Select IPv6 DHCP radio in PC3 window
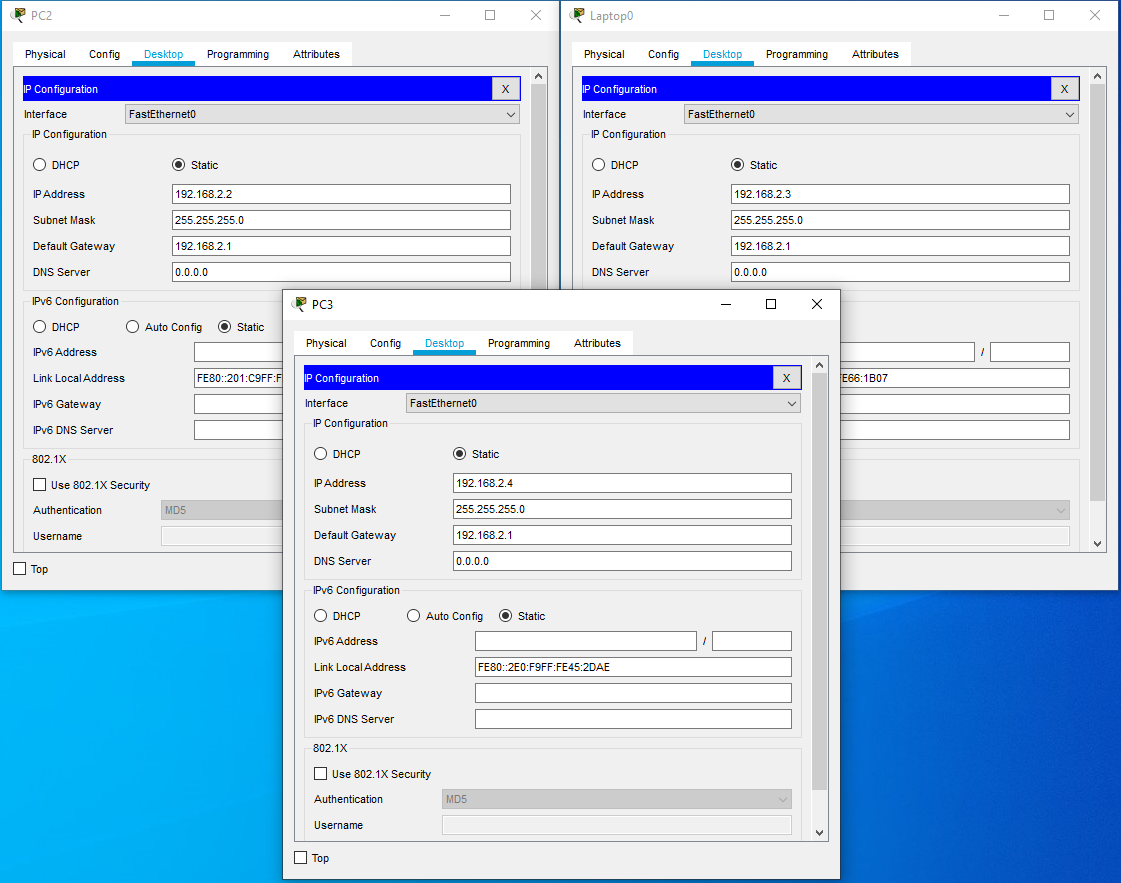 [x=320, y=616]
